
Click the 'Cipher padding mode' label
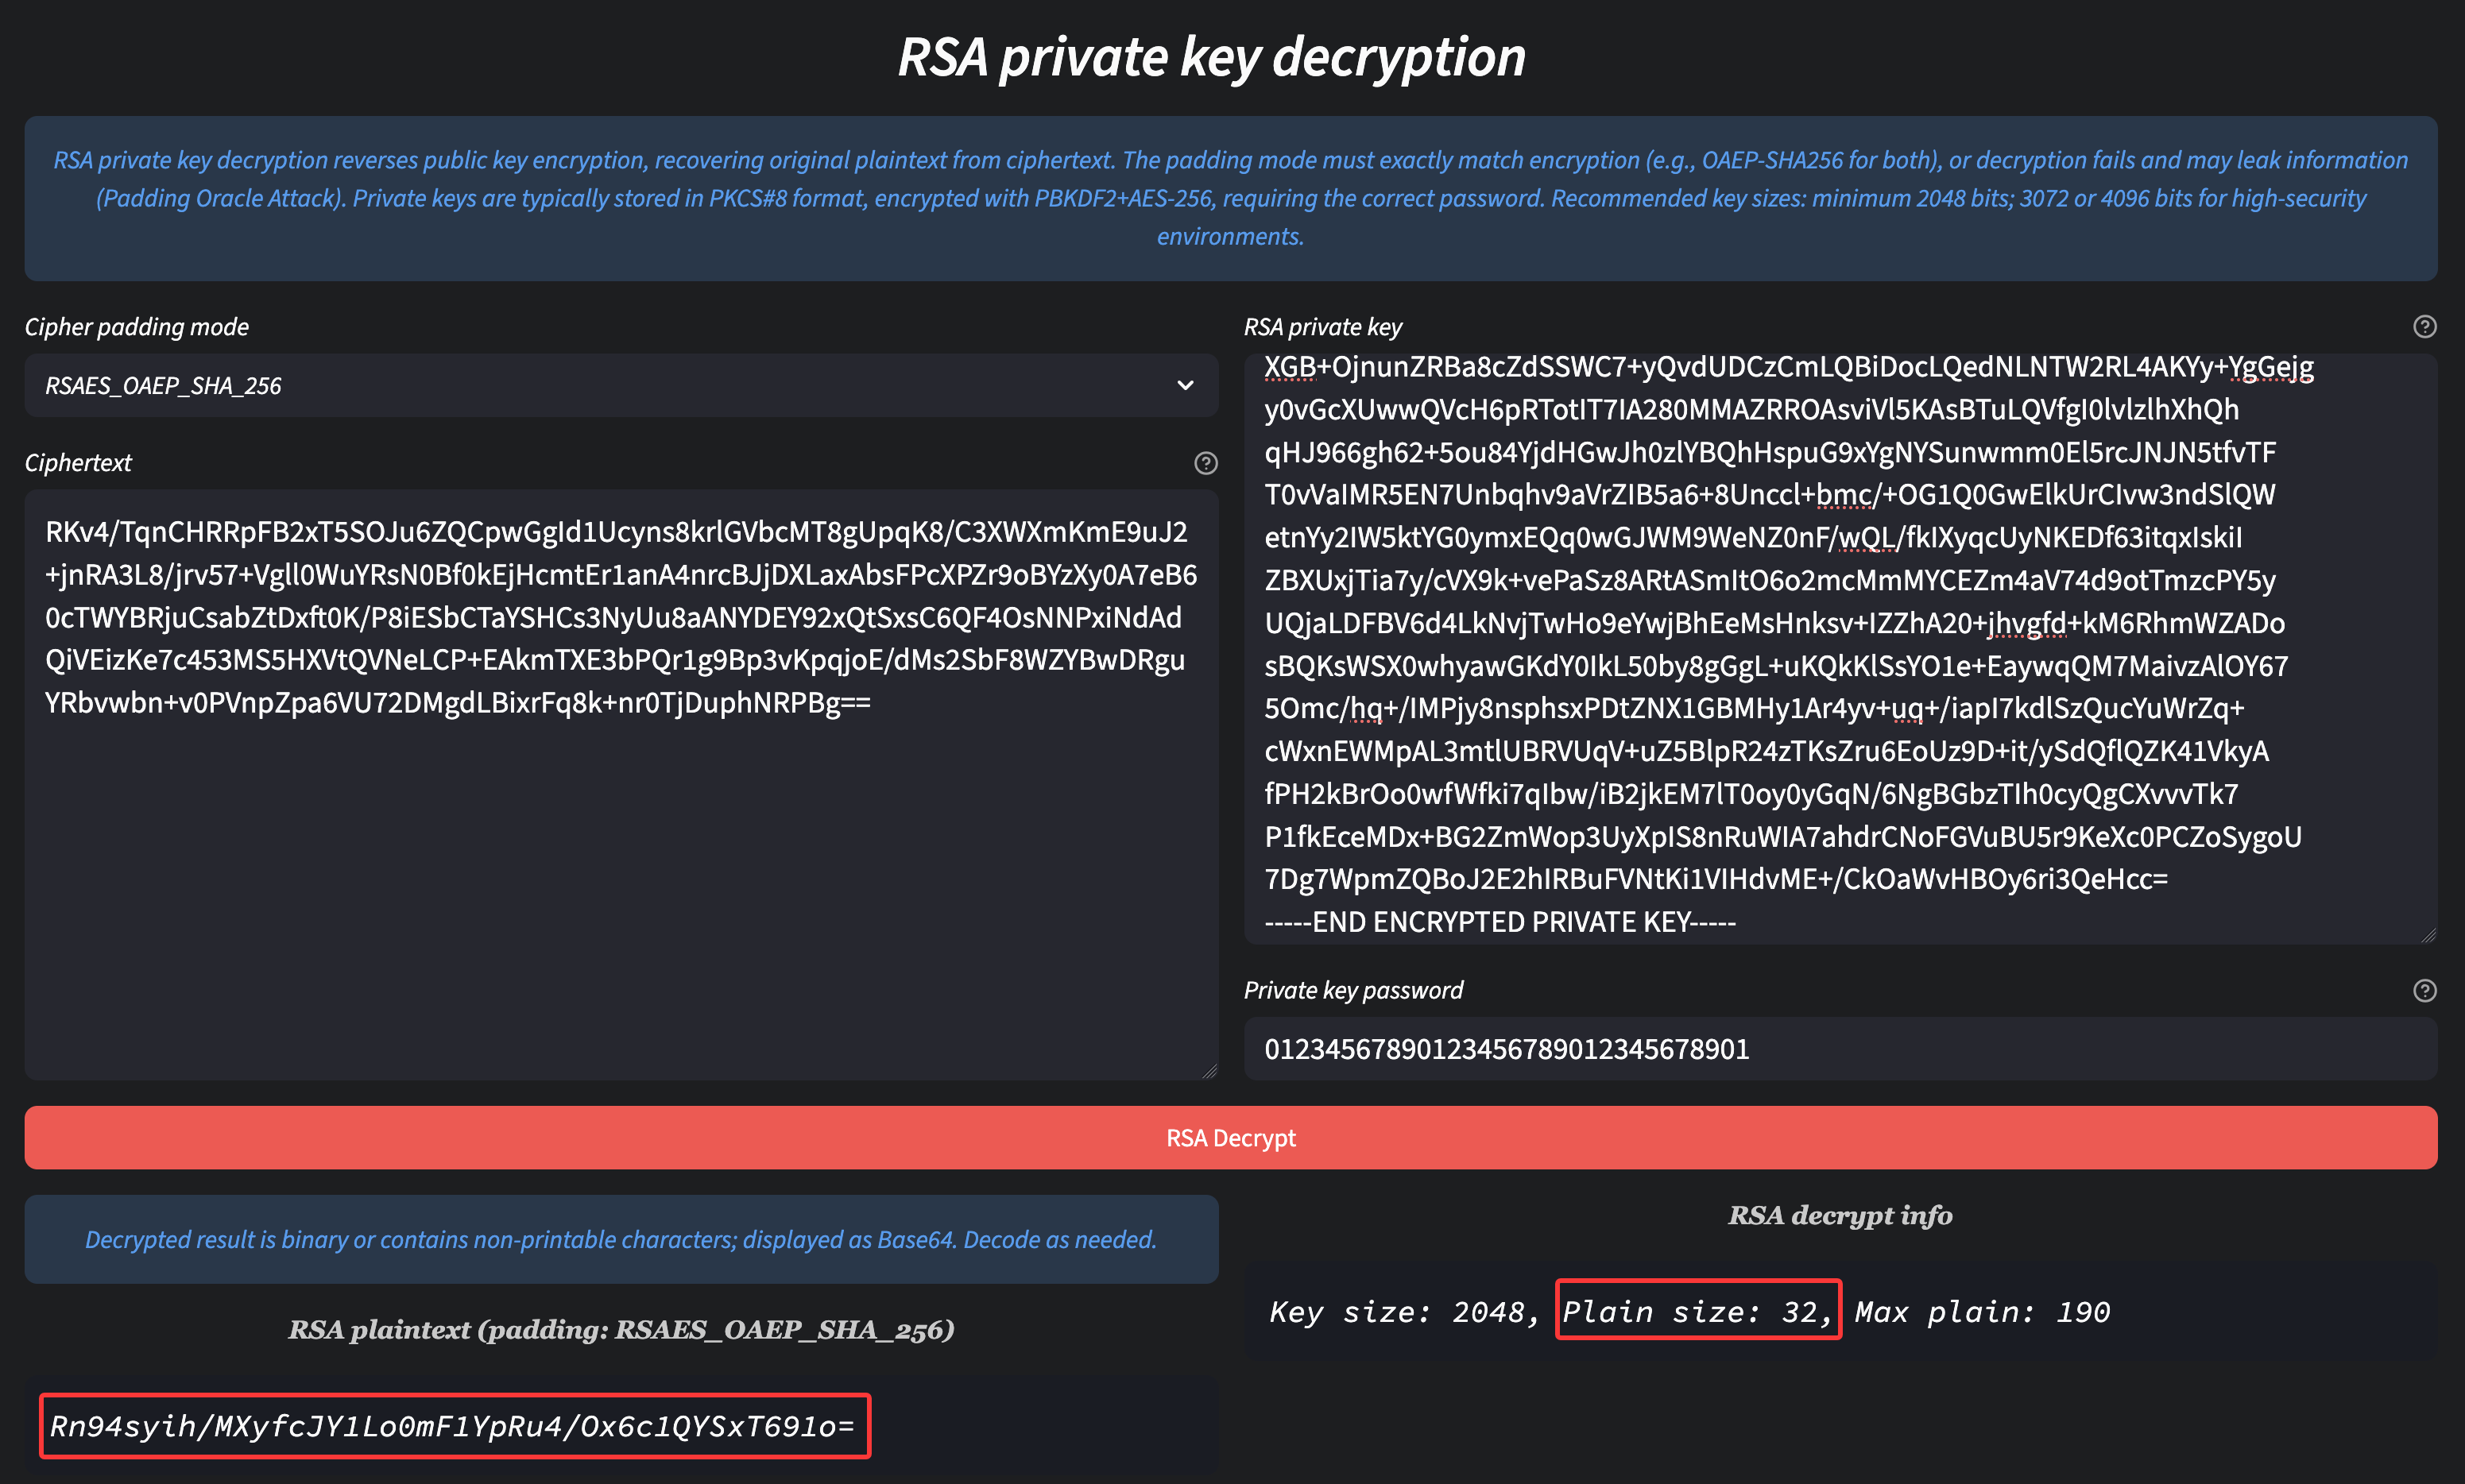[137, 327]
